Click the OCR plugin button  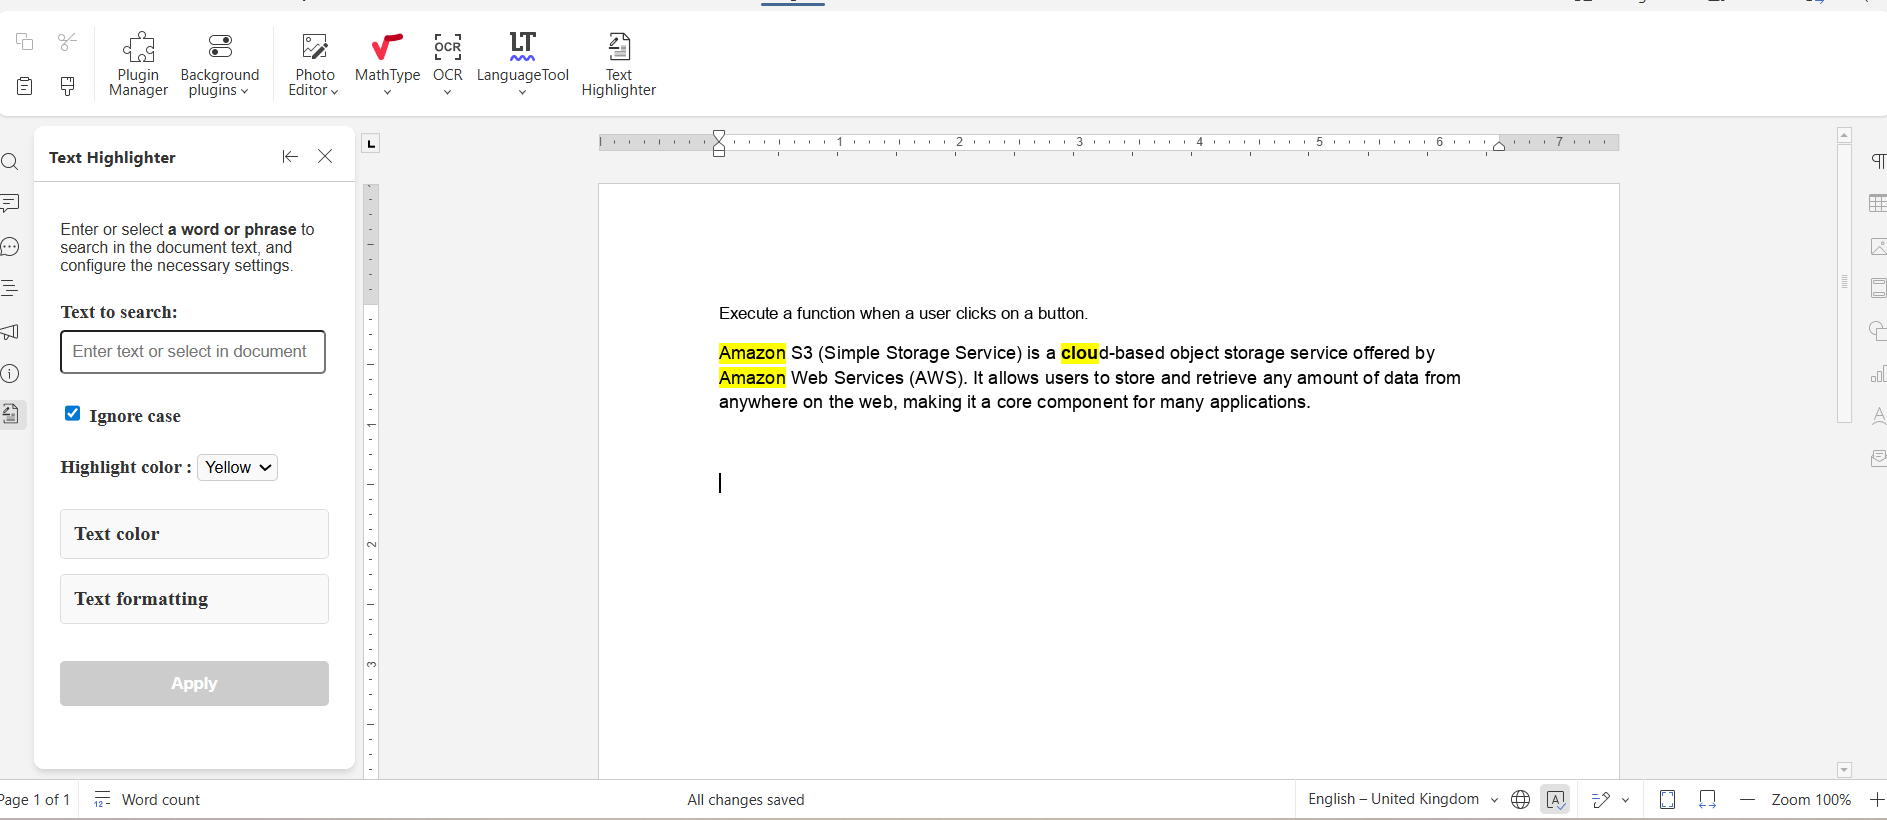tap(448, 56)
